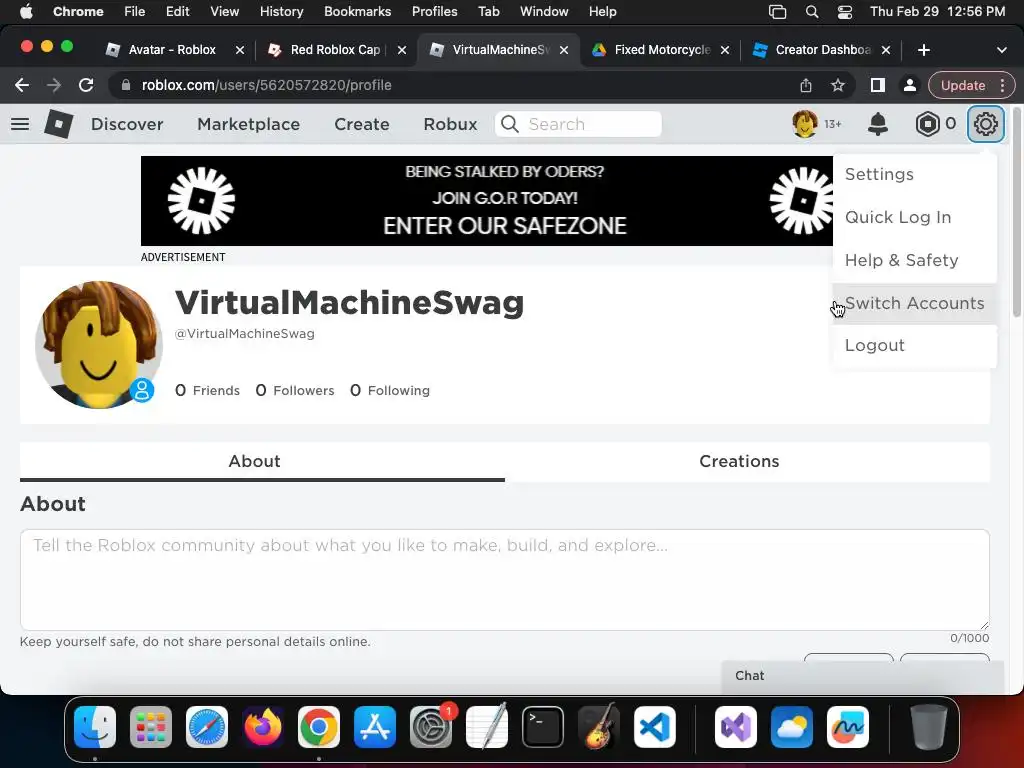Click the Roblox search field
Image resolution: width=1024 pixels, height=768 pixels.
tap(579, 124)
